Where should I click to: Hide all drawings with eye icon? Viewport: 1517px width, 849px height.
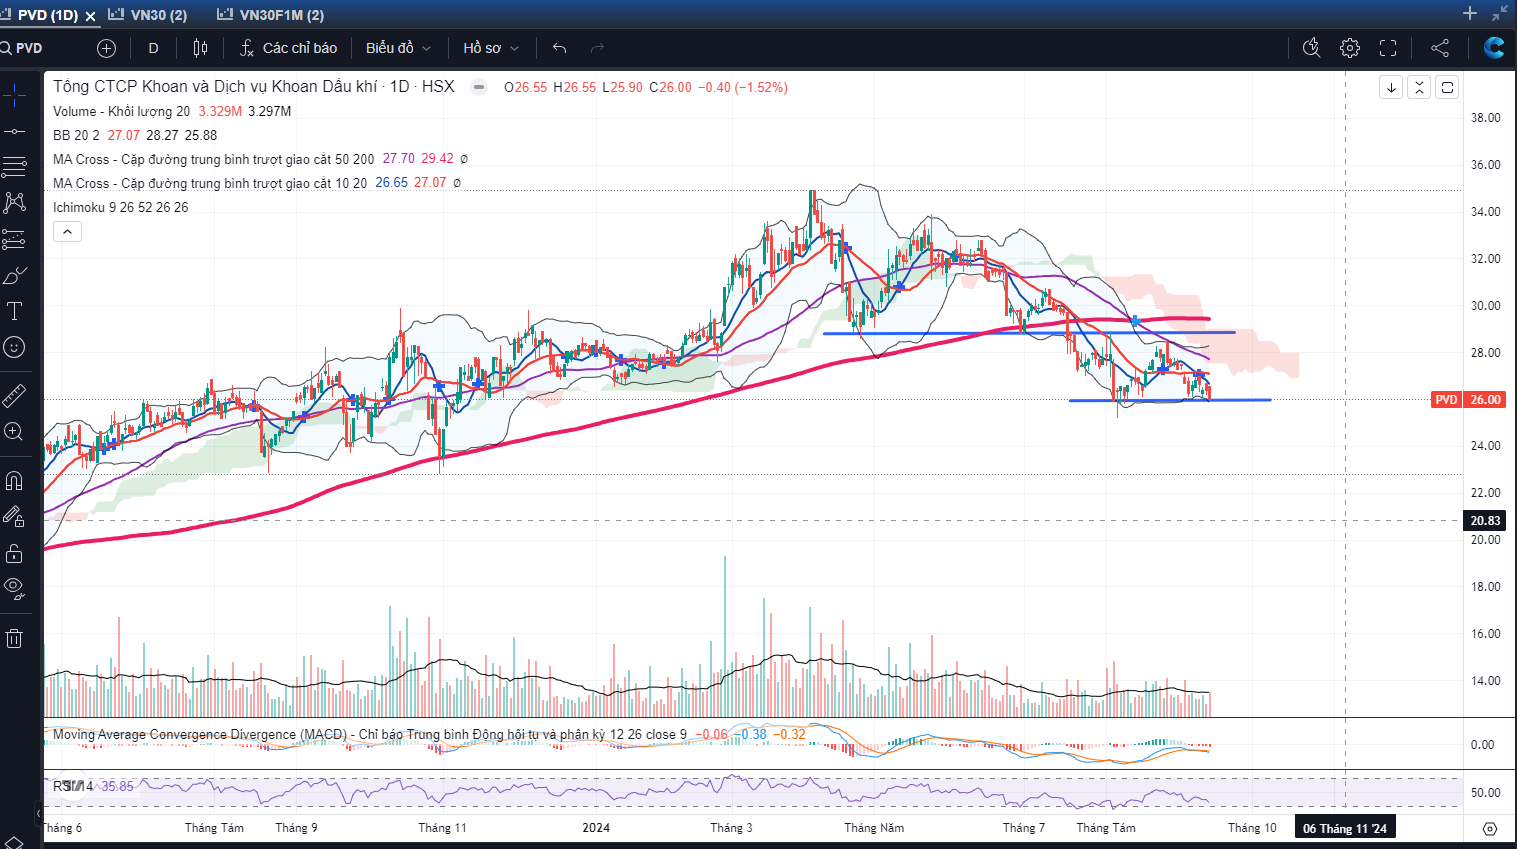tap(14, 589)
